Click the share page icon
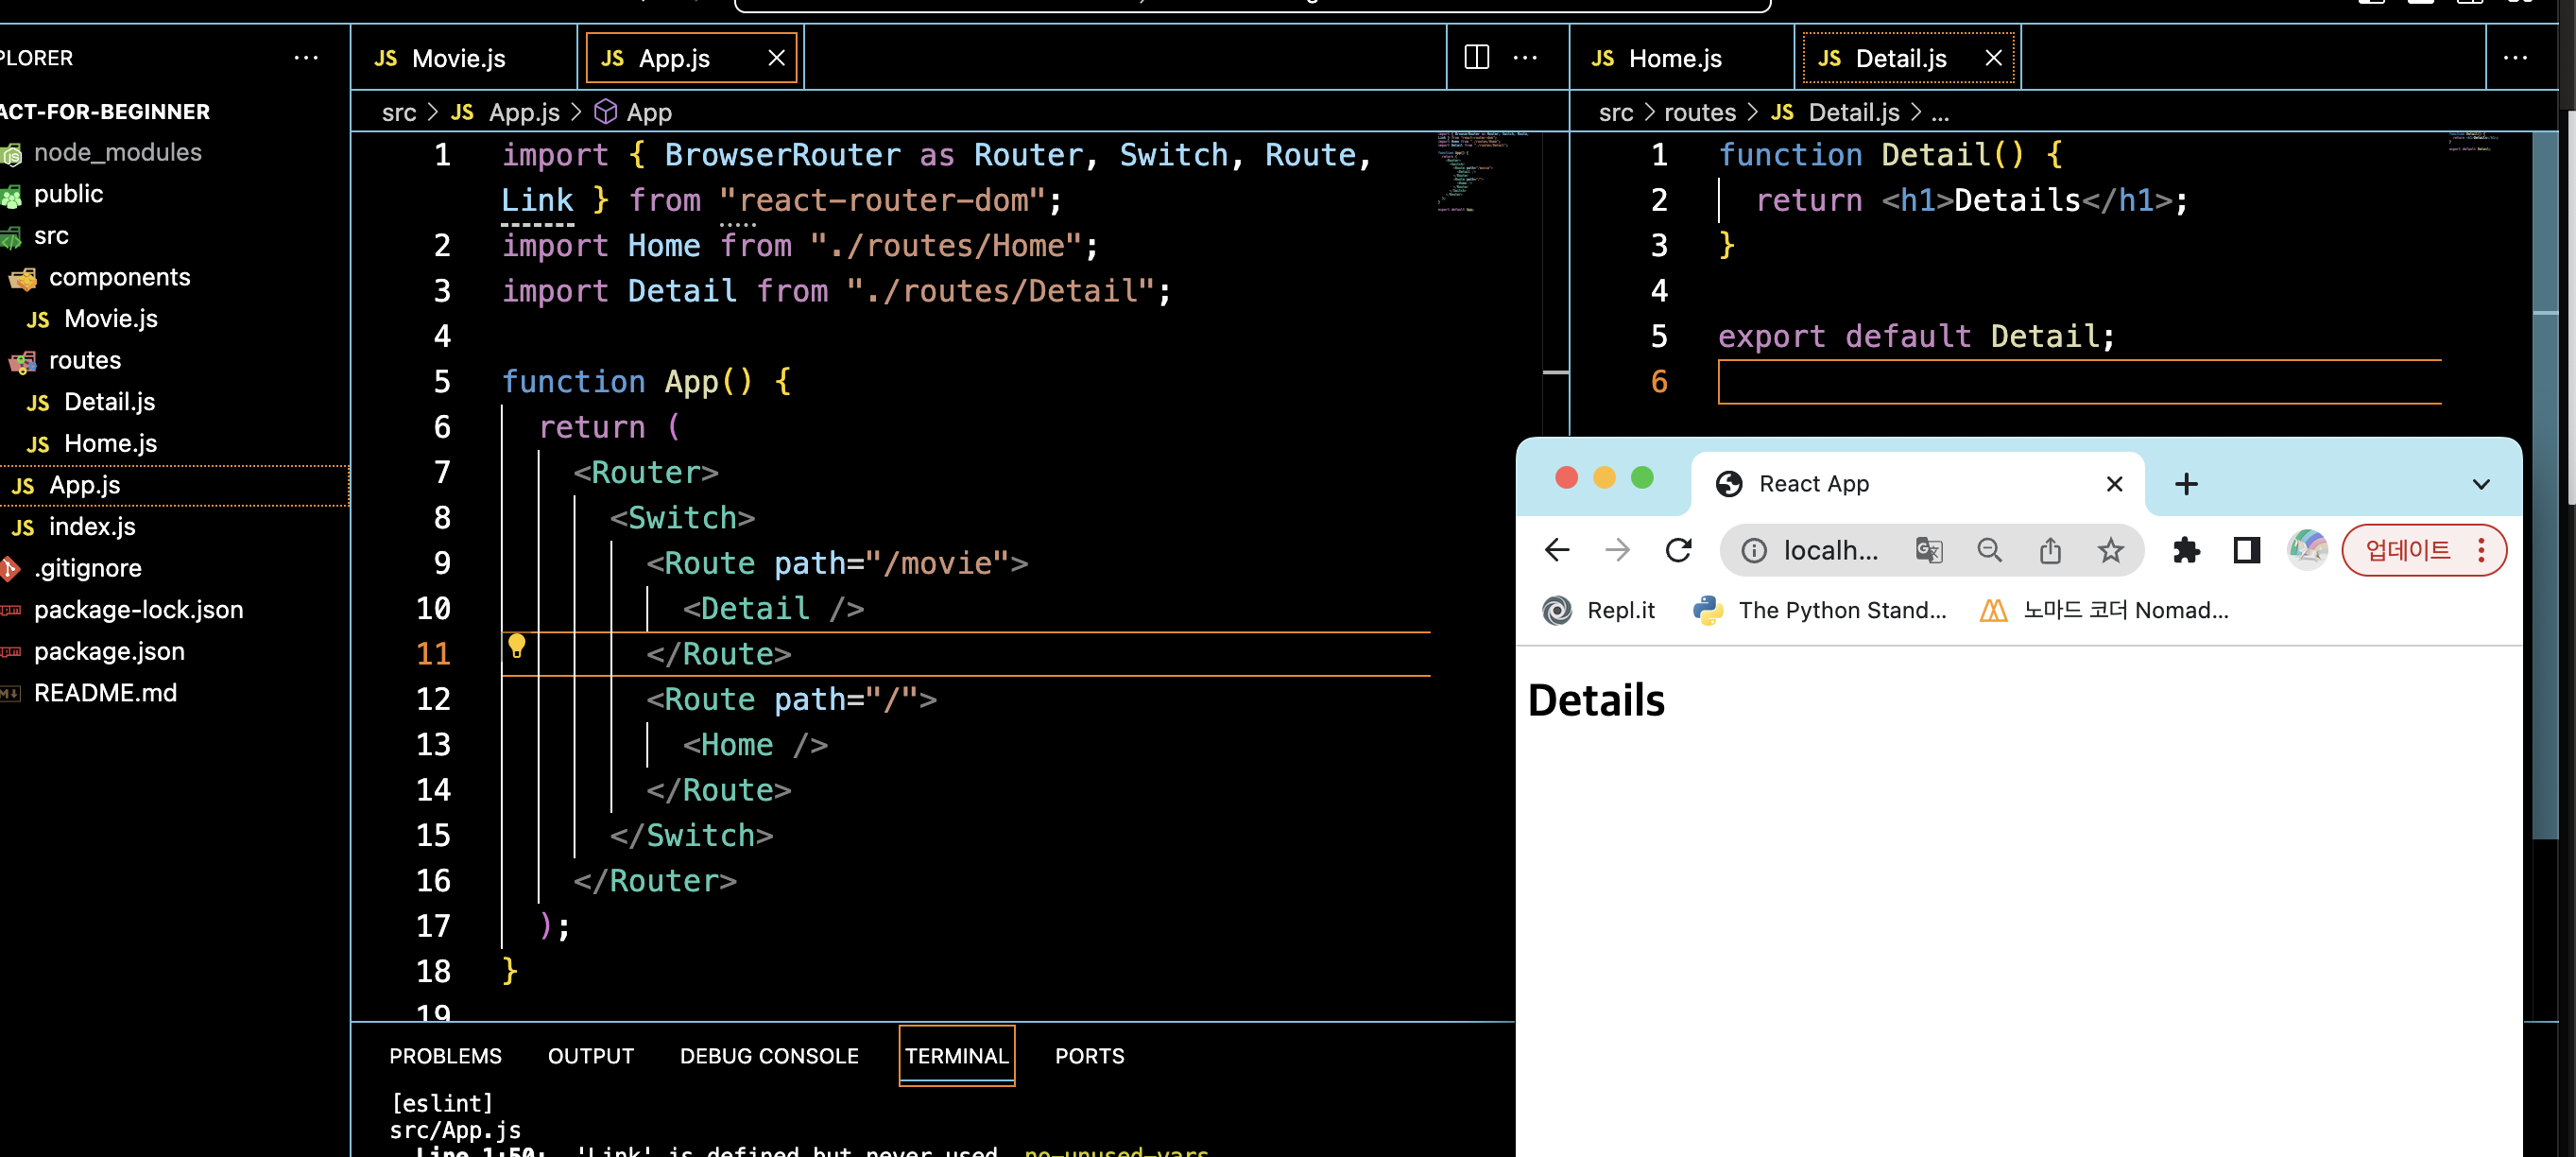This screenshot has height=1157, width=2576. (x=2050, y=550)
